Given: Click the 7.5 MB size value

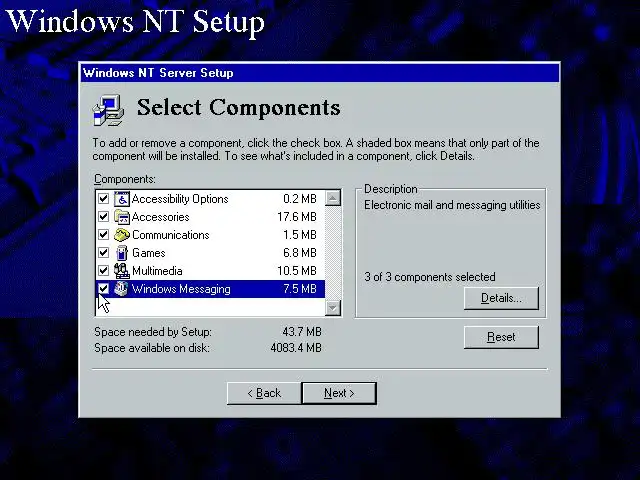Looking at the screenshot, I should [300, 289].
